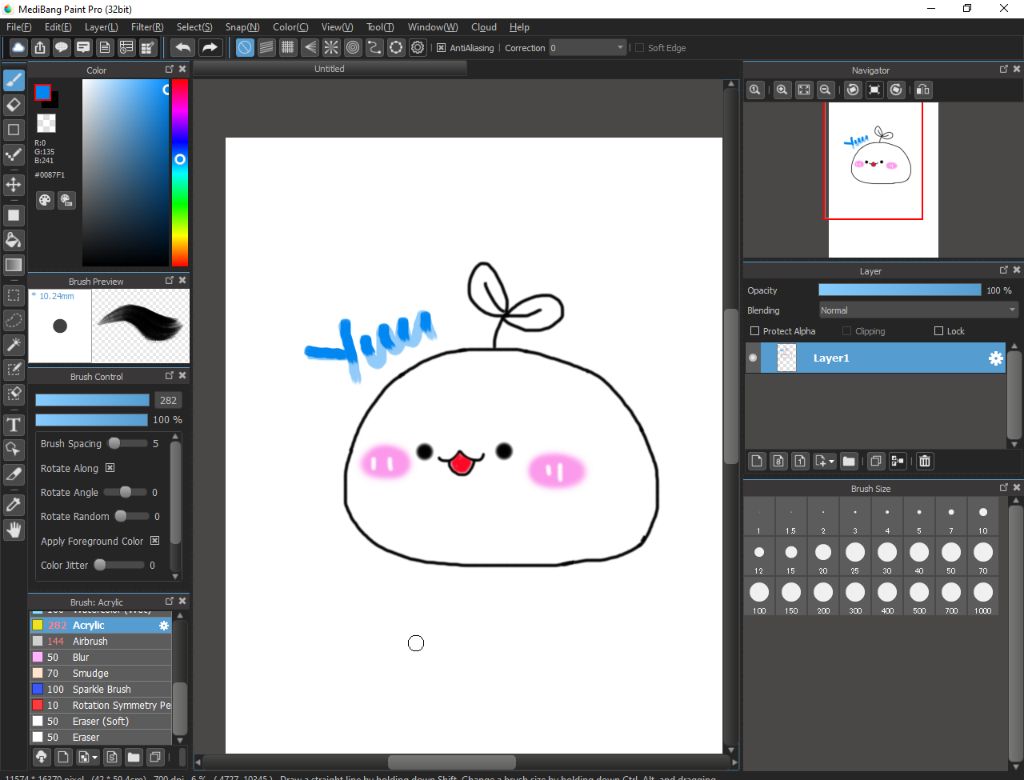Open Layer1 settings gear

(x=995, y=358)
